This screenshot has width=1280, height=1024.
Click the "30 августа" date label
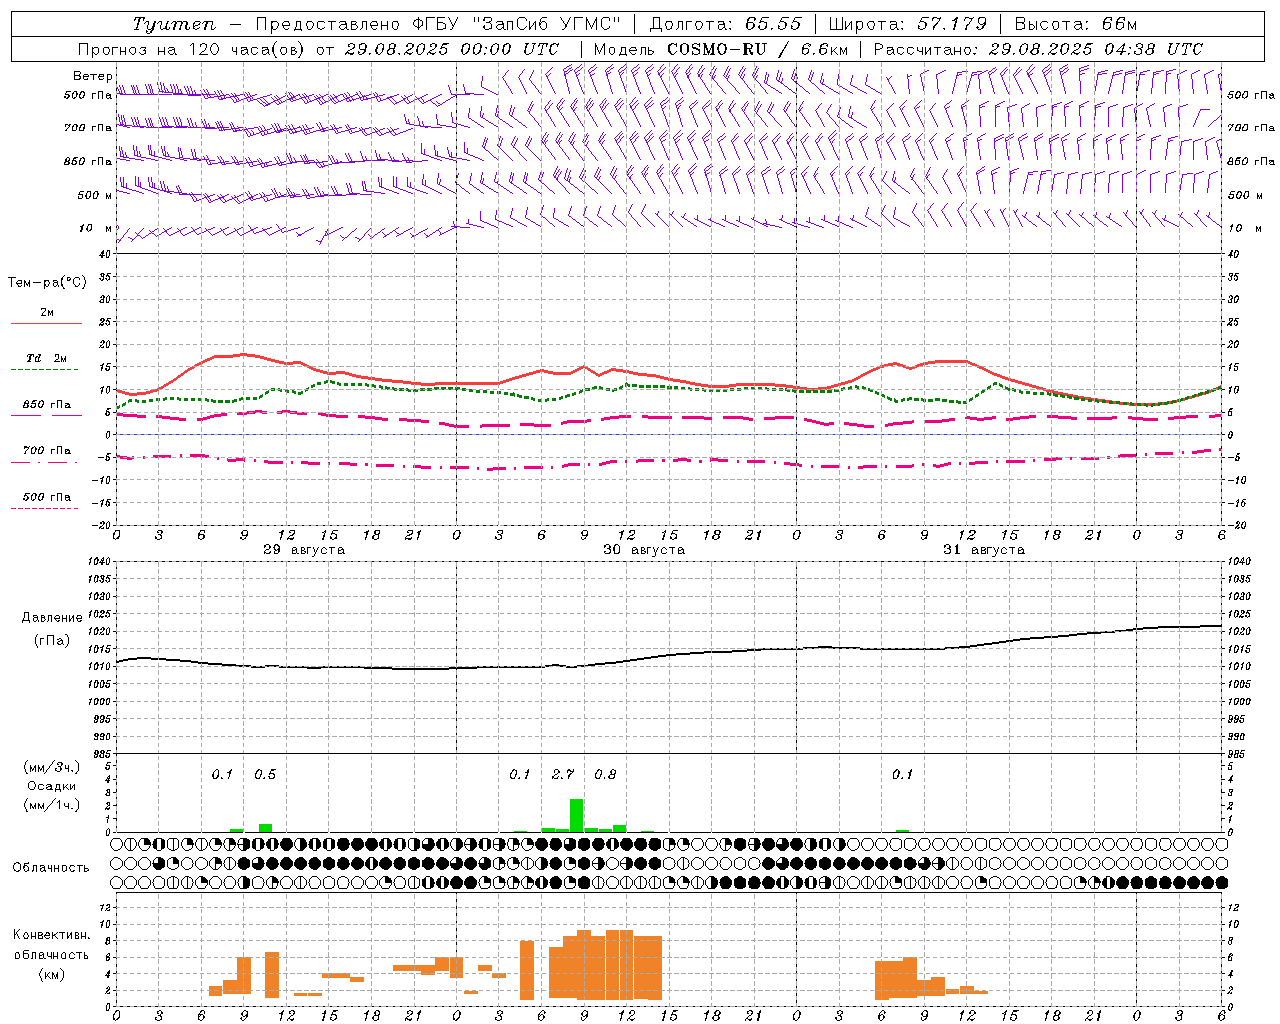[x=644, y=550]
